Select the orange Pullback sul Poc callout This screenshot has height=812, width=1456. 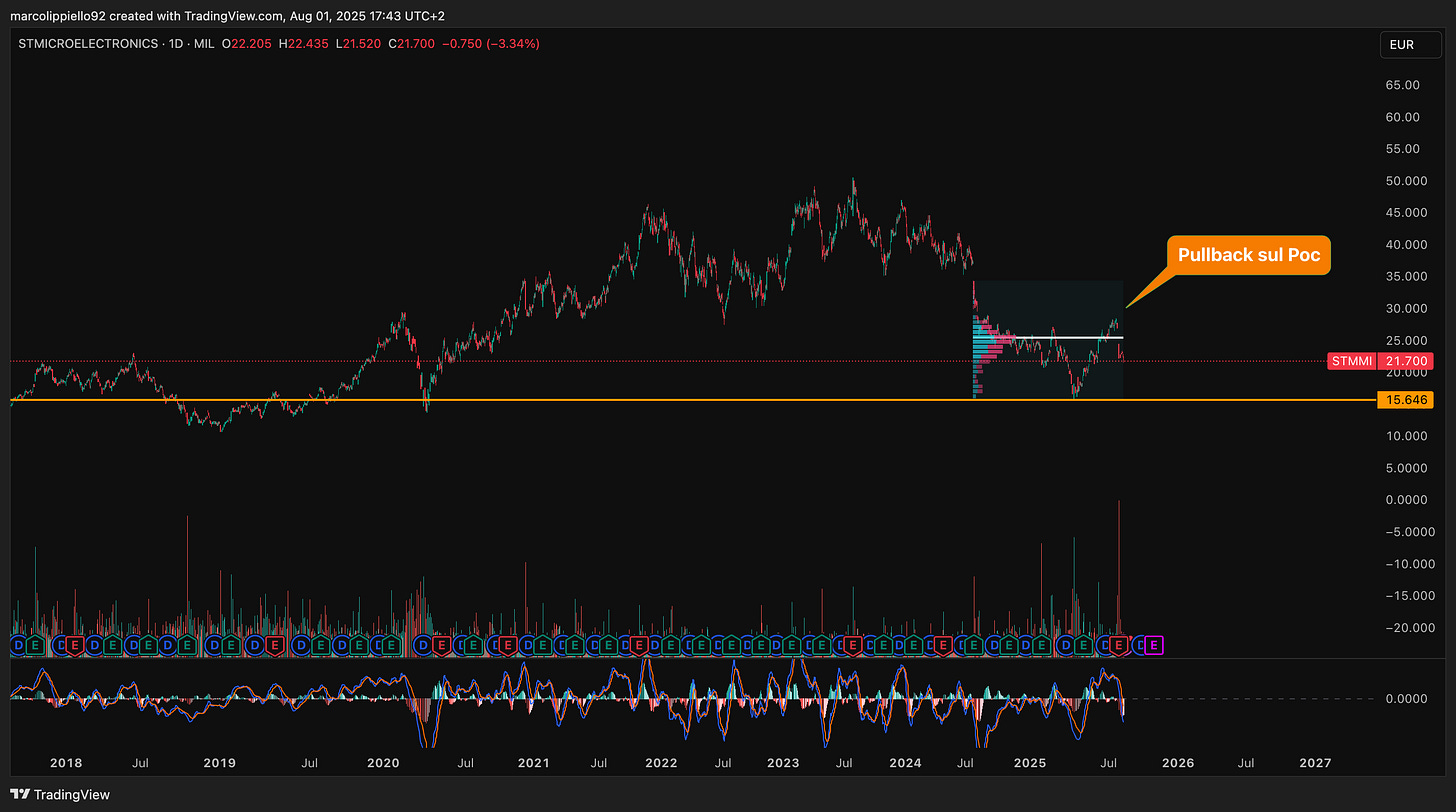[x=1248, y=255]
